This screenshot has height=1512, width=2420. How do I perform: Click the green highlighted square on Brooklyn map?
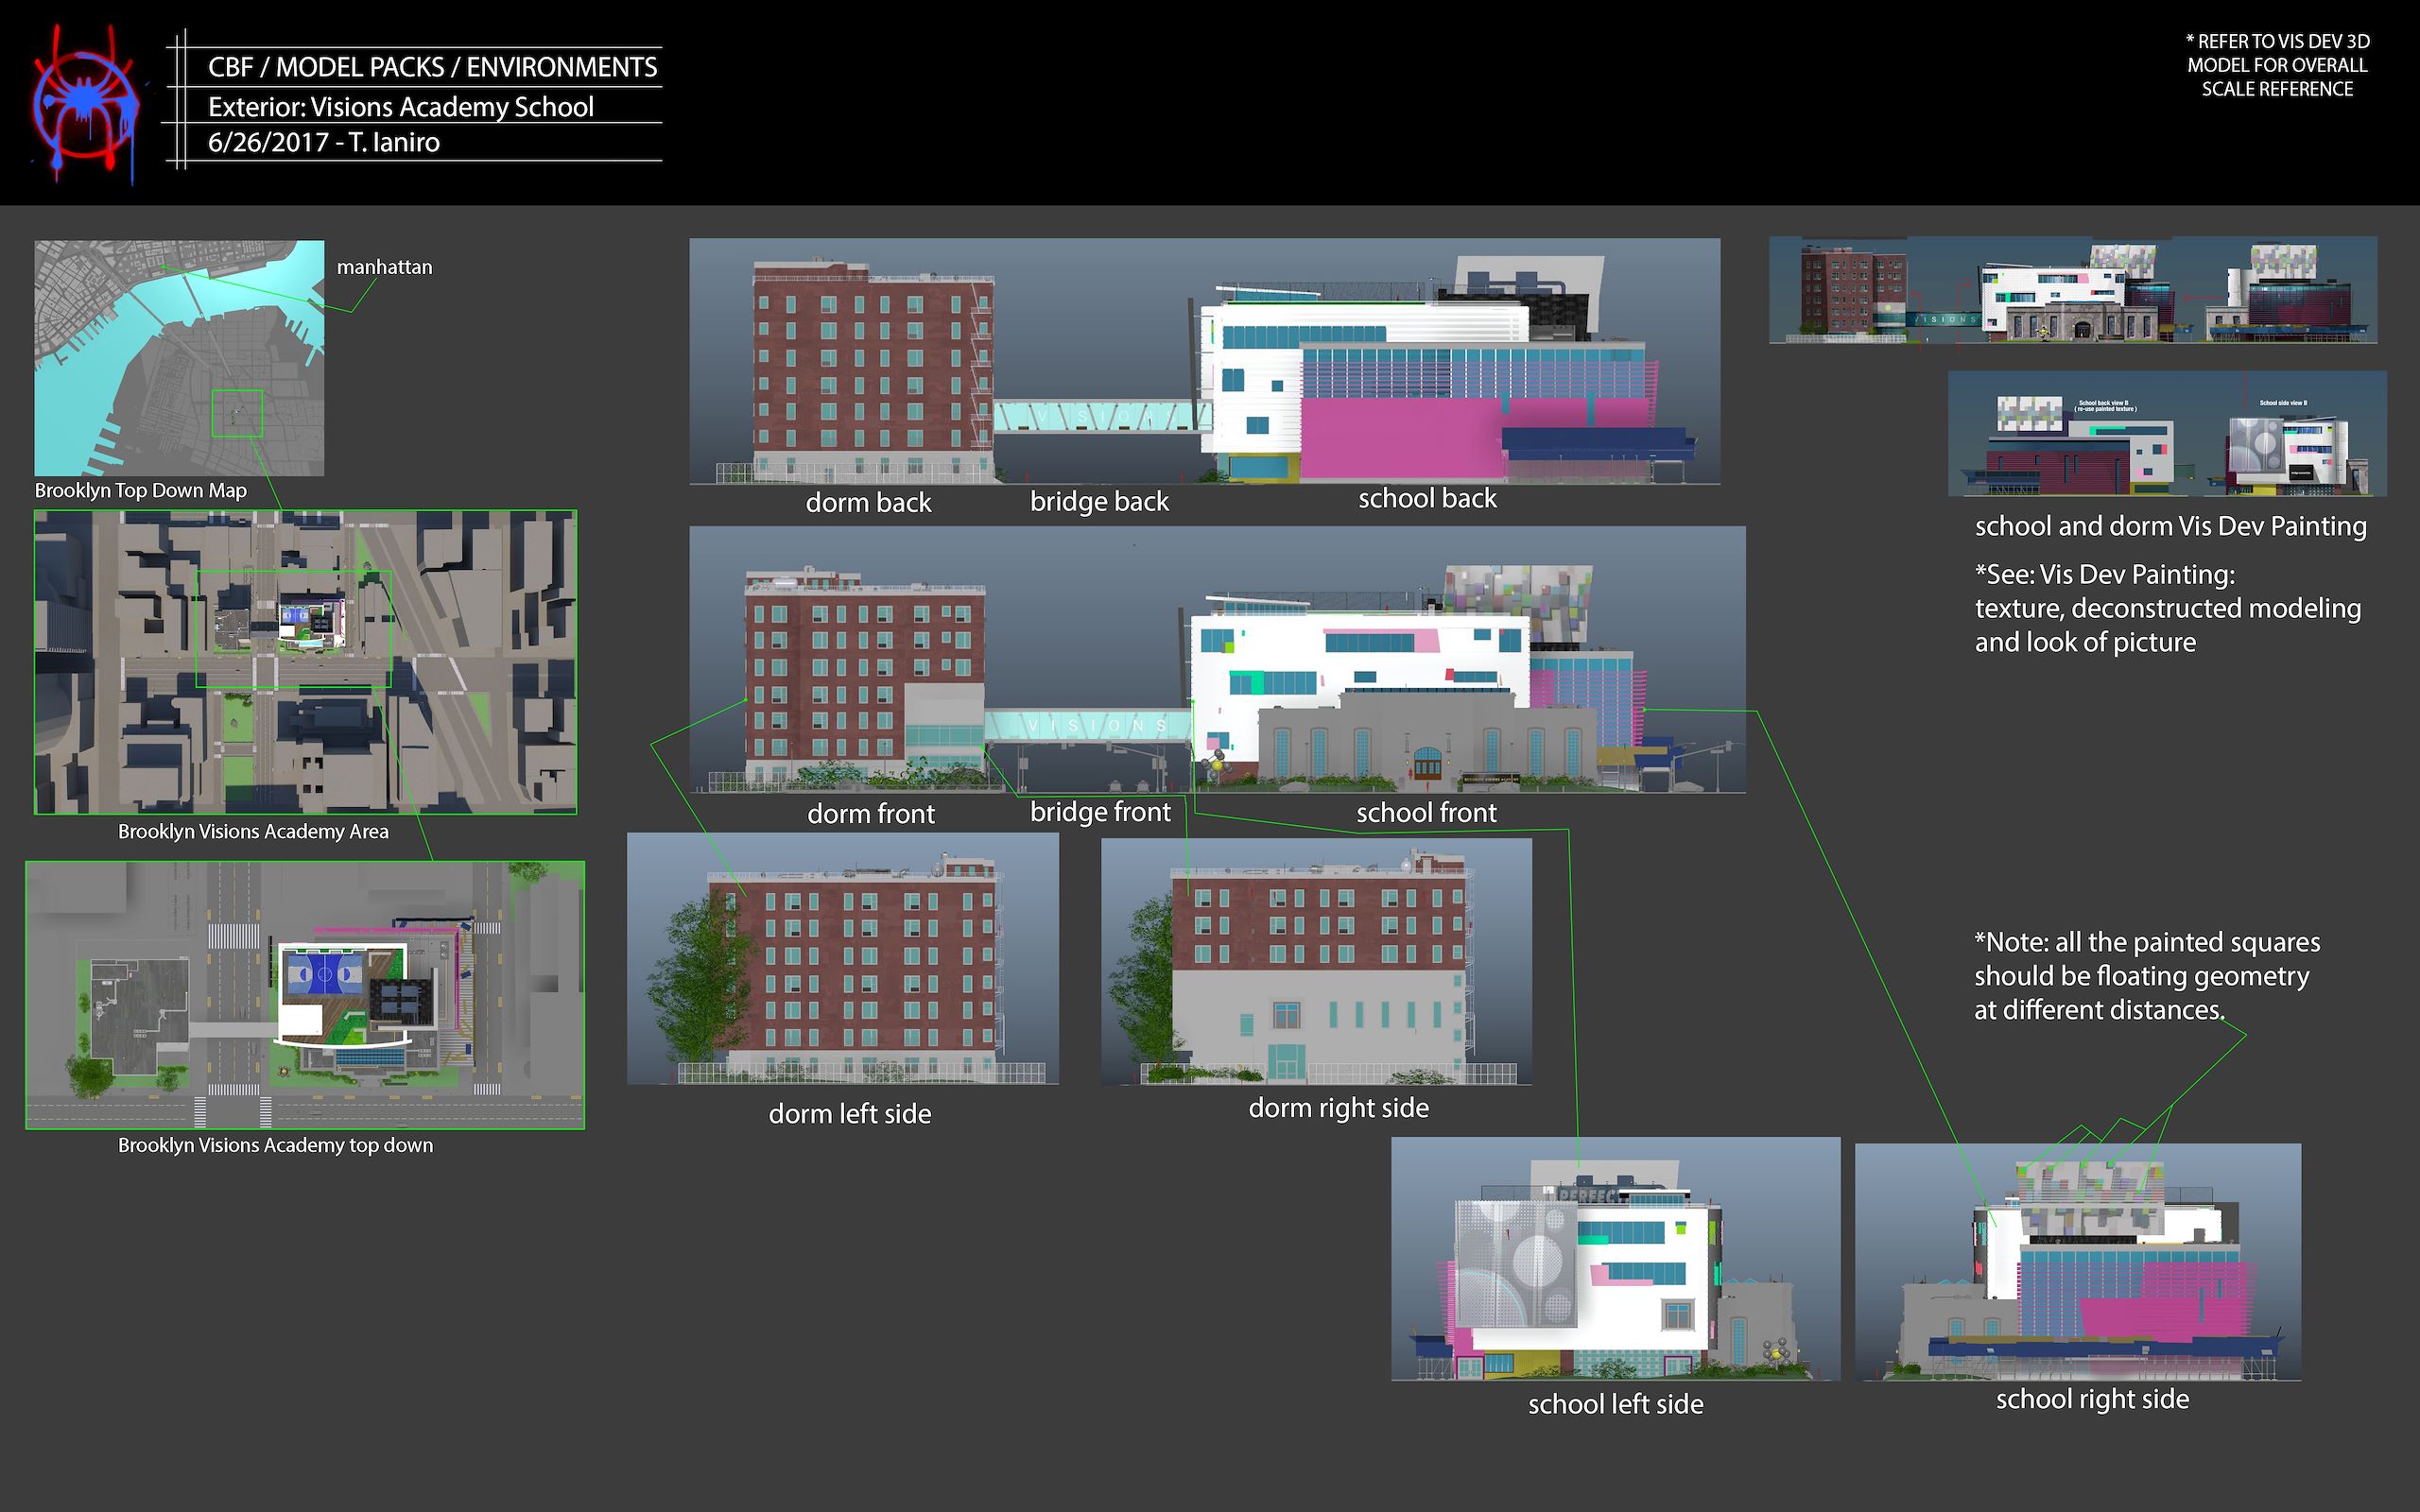[x=237, y=413]
